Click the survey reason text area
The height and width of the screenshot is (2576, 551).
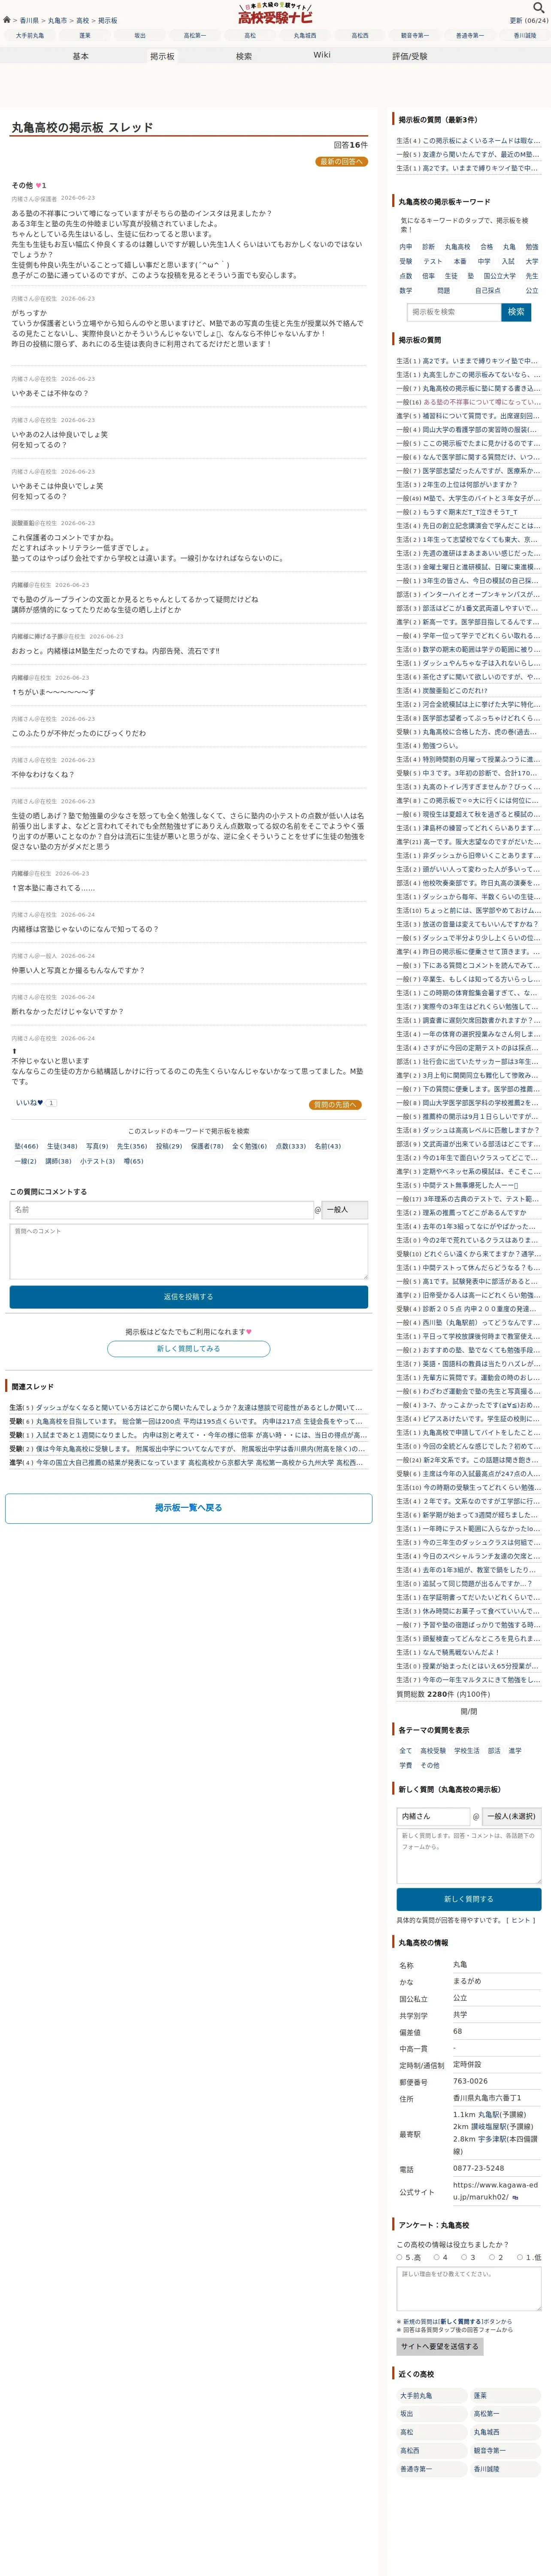469,2289
